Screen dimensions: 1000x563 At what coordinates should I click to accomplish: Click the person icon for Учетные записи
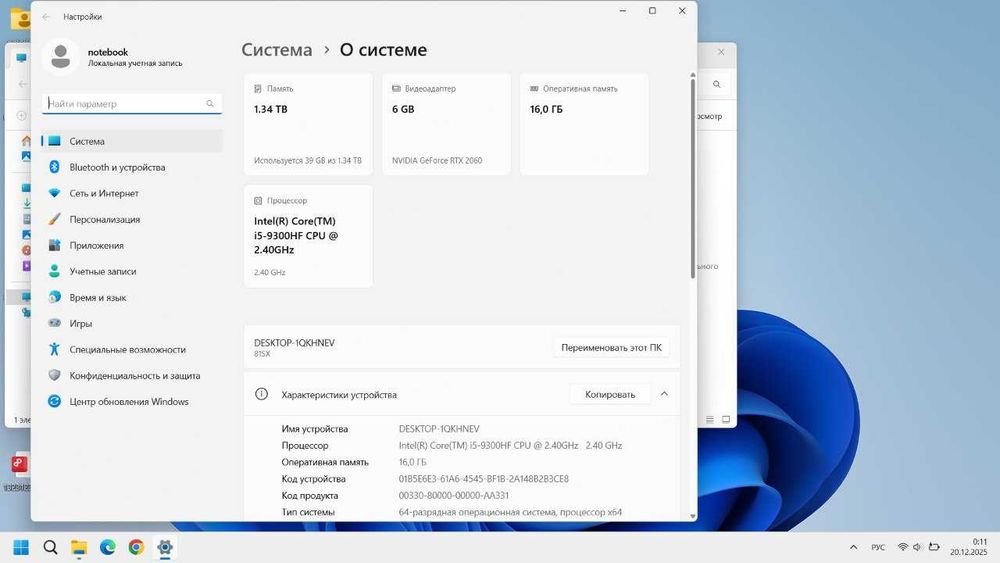point(54,271)
